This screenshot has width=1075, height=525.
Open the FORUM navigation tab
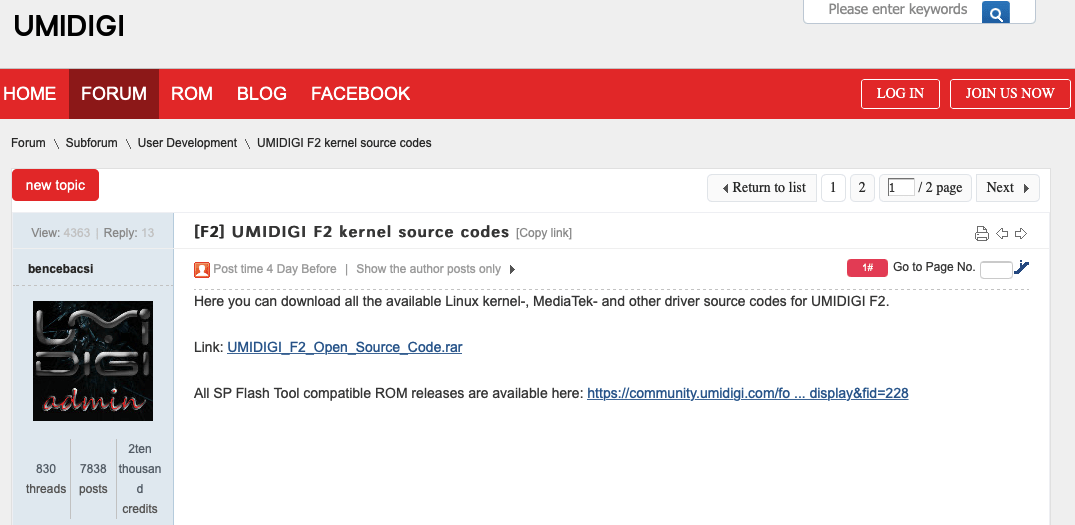click(x=114, y=94)
